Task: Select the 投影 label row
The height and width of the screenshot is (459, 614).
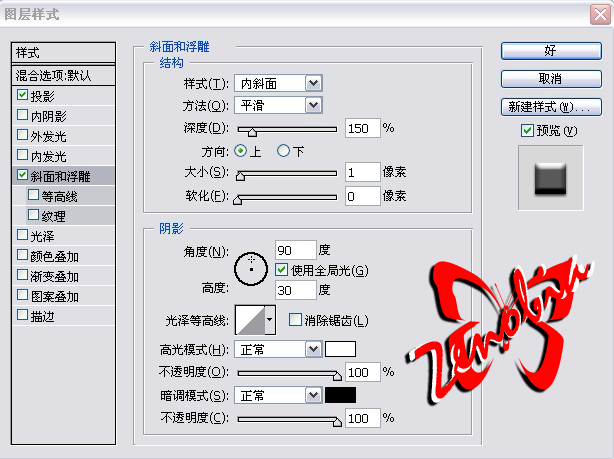Action: [63, 96]
